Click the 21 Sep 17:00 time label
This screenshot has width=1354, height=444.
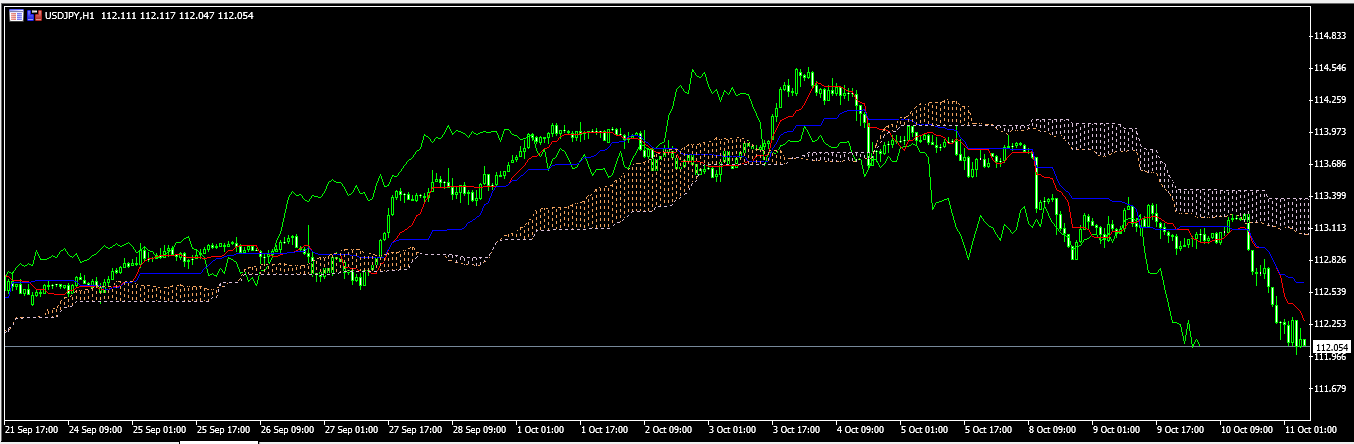click(31, 429)
